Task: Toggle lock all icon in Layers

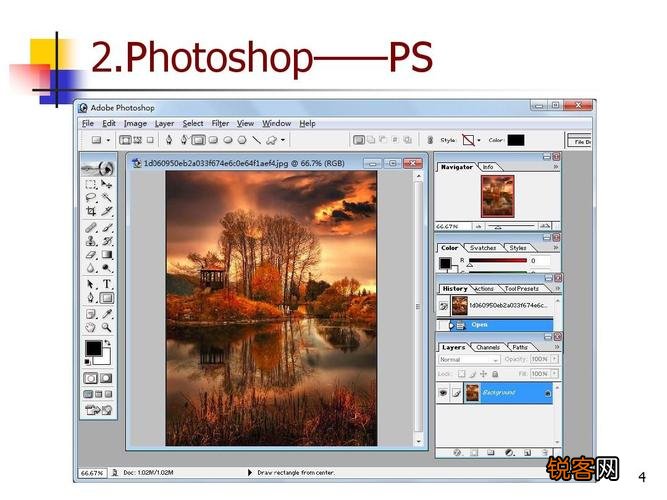Action: pyautogui.click(x=495, y=374)
